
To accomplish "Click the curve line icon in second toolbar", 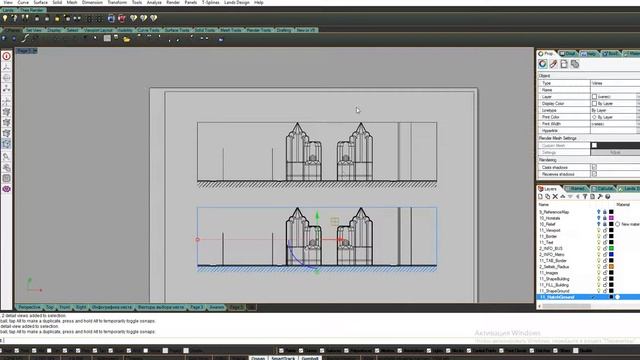I will click(25, 38).
